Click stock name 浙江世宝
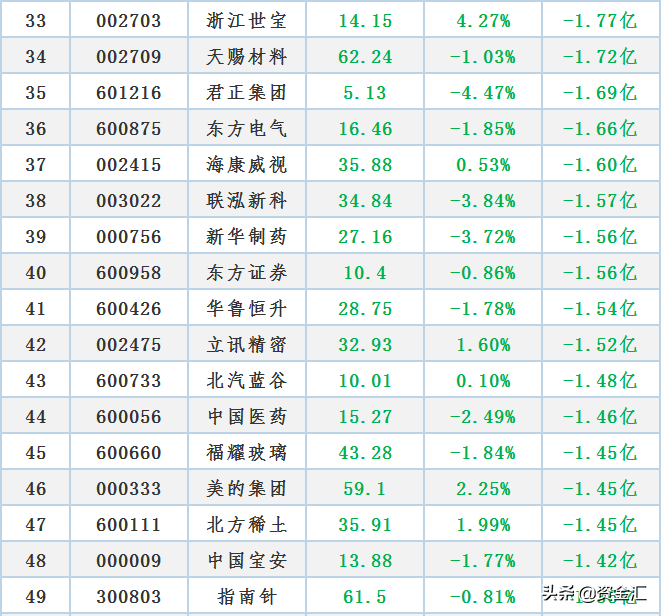Image resolution: width=661 pixels, height=616 pixels. 247,21
